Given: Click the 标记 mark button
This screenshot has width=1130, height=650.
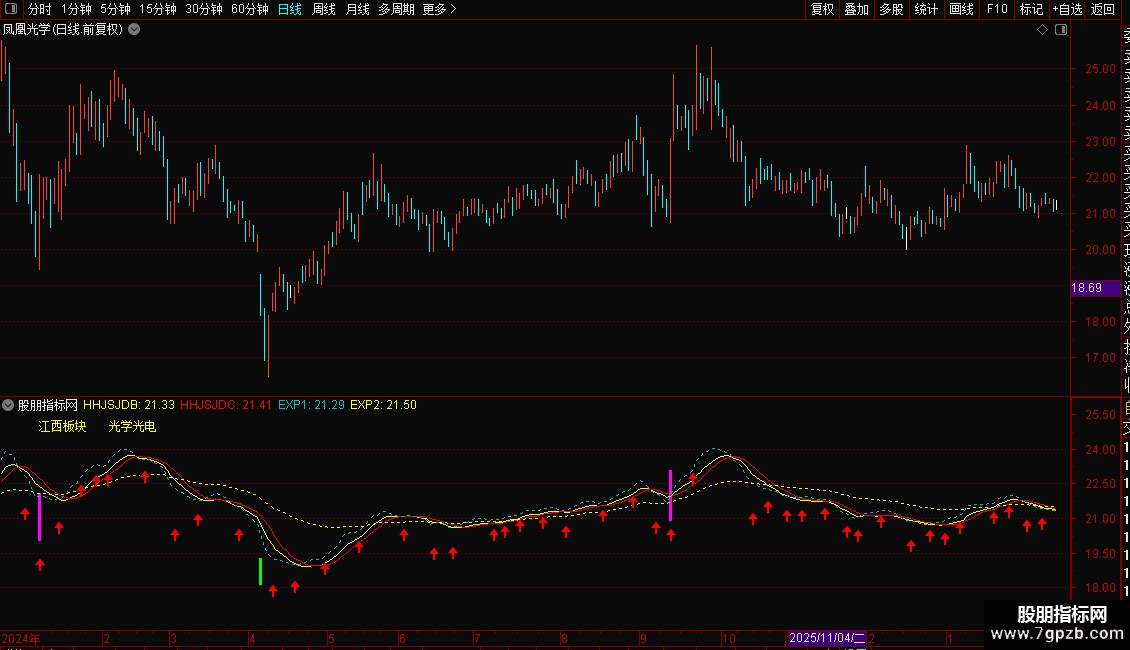Looking at the screenshot, I should tap(1031, 9).
